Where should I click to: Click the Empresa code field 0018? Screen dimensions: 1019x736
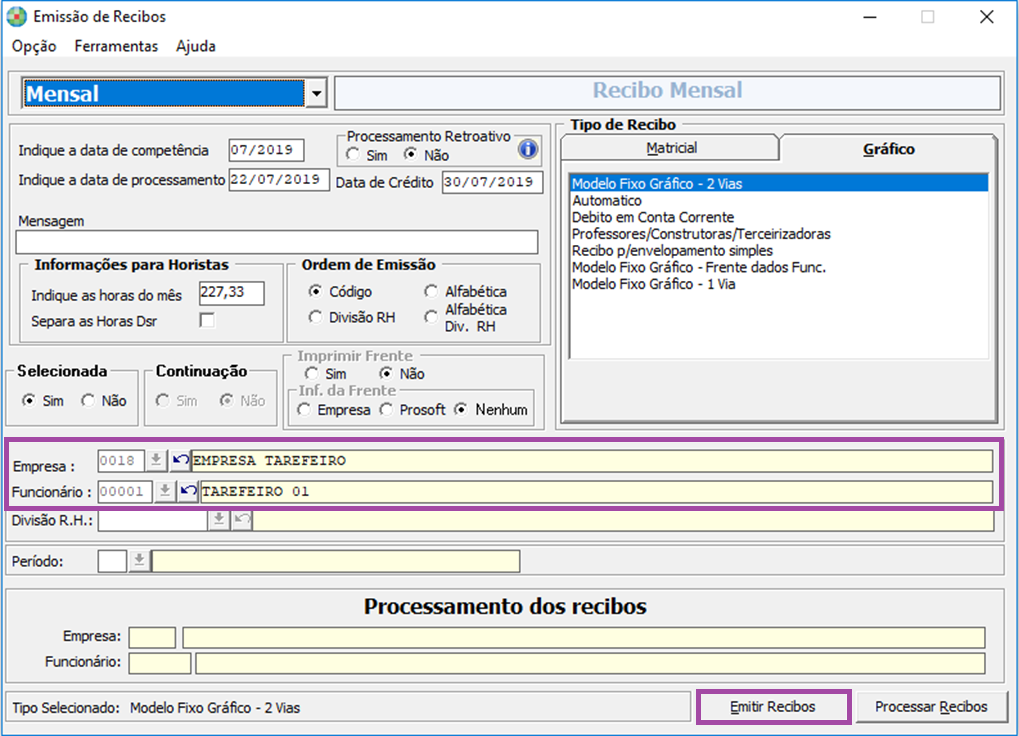121,461
